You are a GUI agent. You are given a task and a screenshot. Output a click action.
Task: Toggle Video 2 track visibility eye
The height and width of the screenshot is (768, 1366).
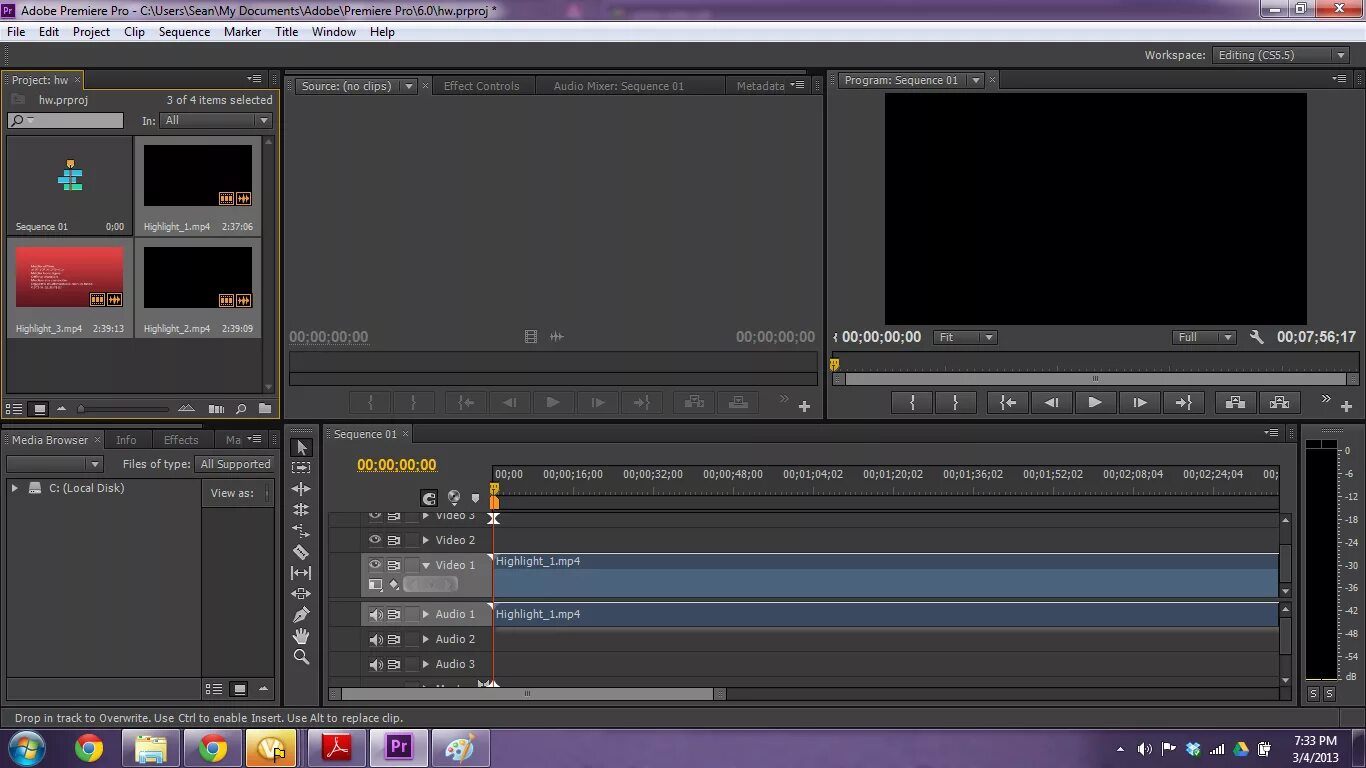pos(375,539)
